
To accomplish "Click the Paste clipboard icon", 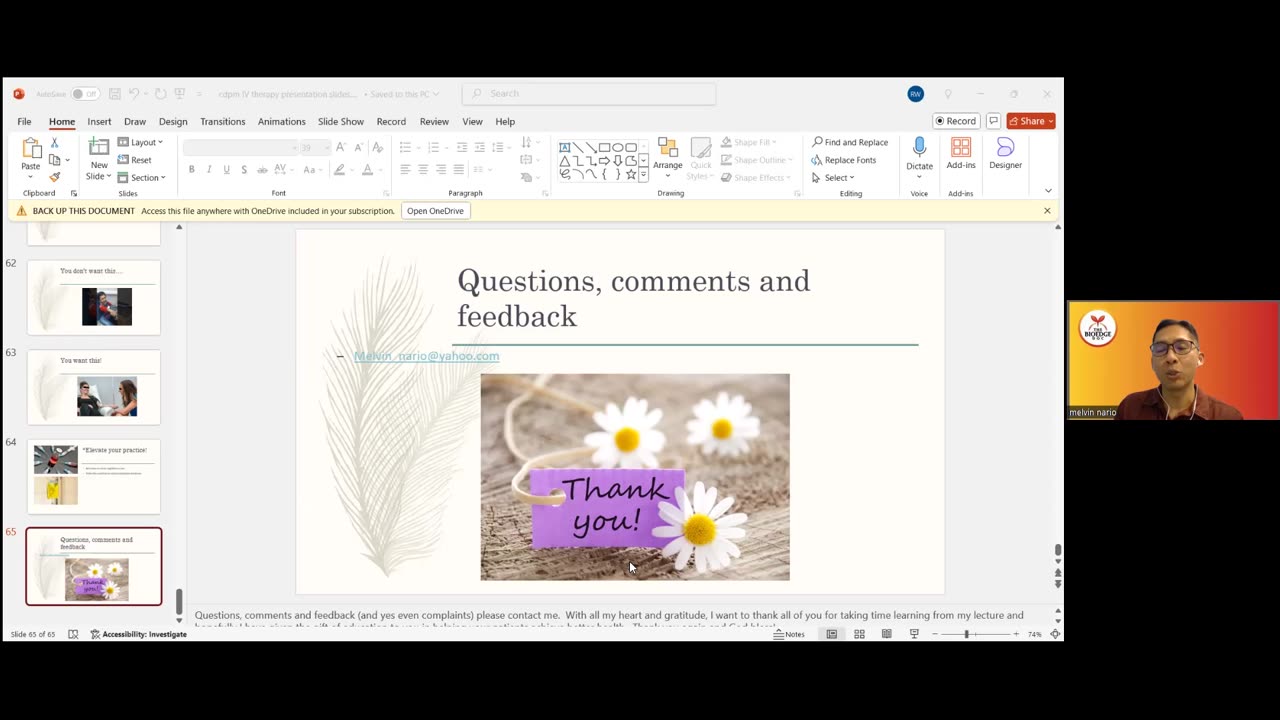I will [31, 148].
